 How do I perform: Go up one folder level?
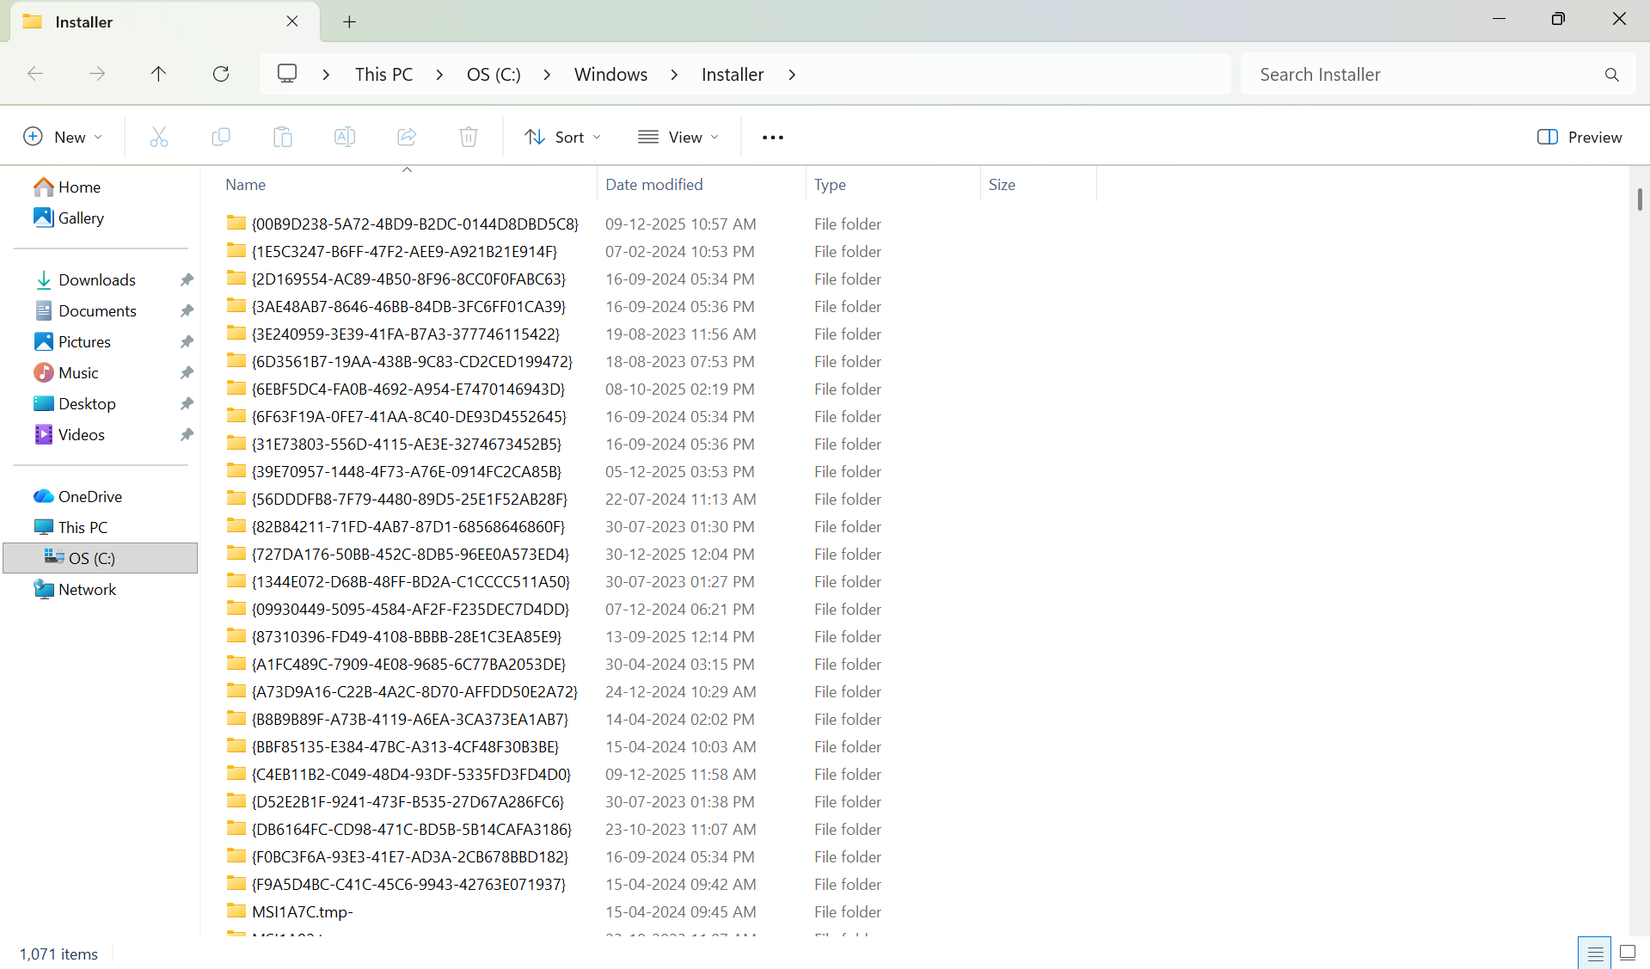coord(158,74)
